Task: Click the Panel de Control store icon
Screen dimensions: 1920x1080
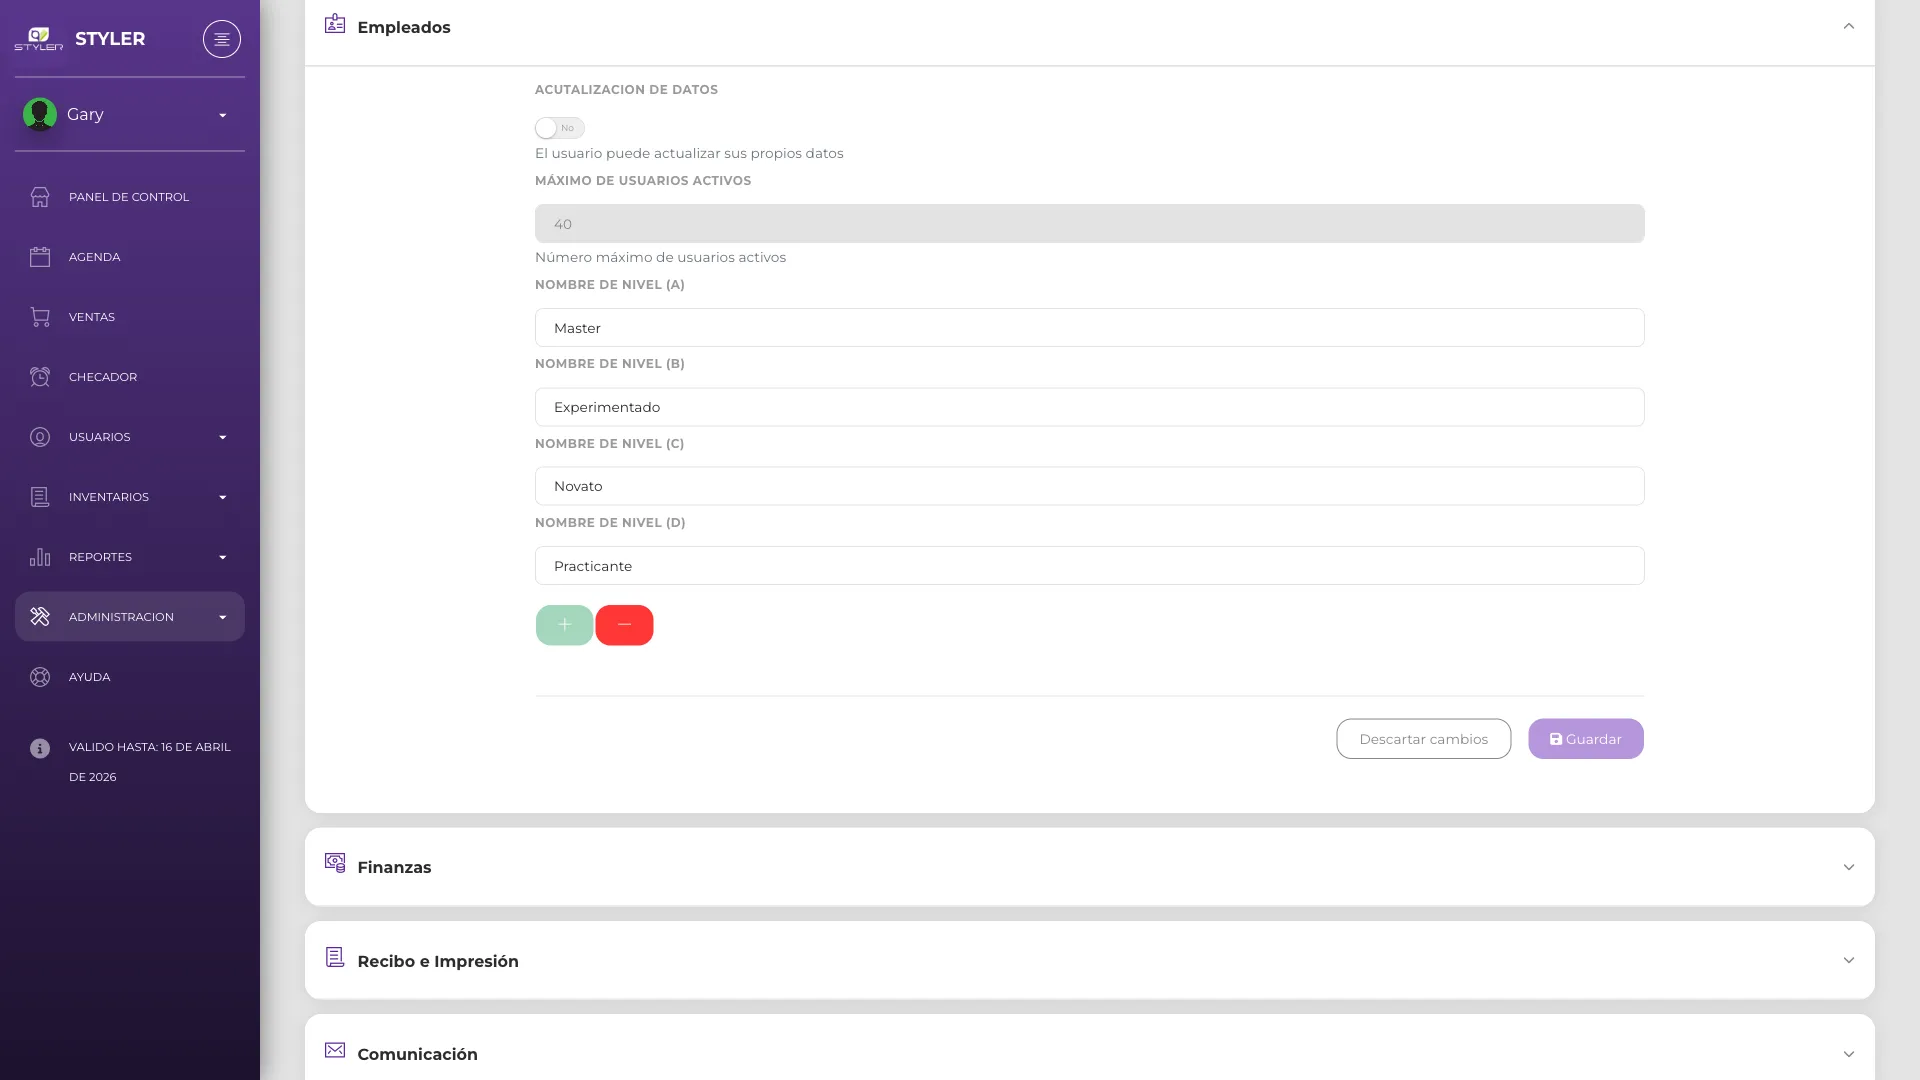Action: pos(40,197)
